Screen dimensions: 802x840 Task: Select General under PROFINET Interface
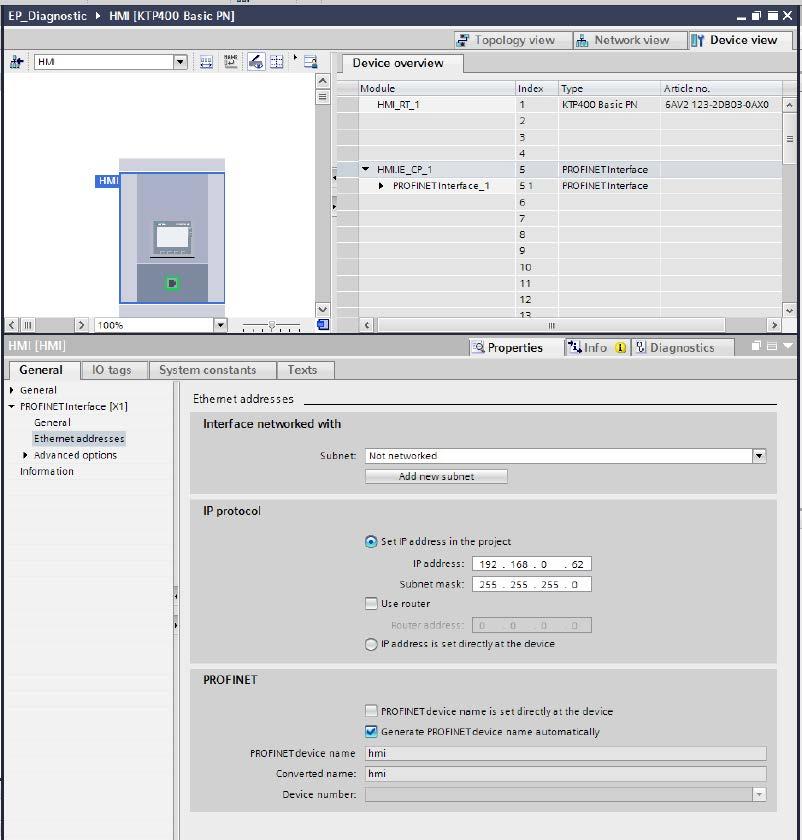point(53,423)
